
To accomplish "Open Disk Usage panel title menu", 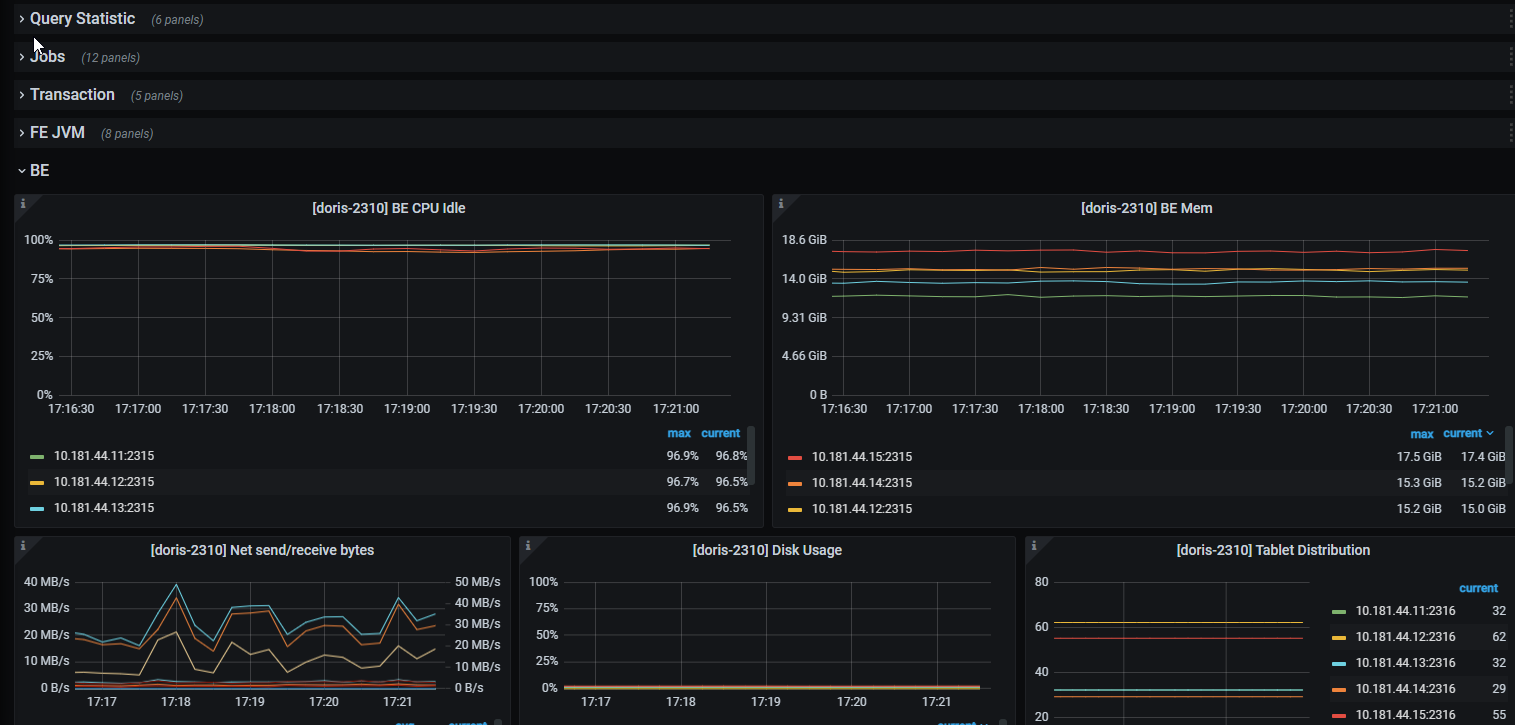I will 767,550.
